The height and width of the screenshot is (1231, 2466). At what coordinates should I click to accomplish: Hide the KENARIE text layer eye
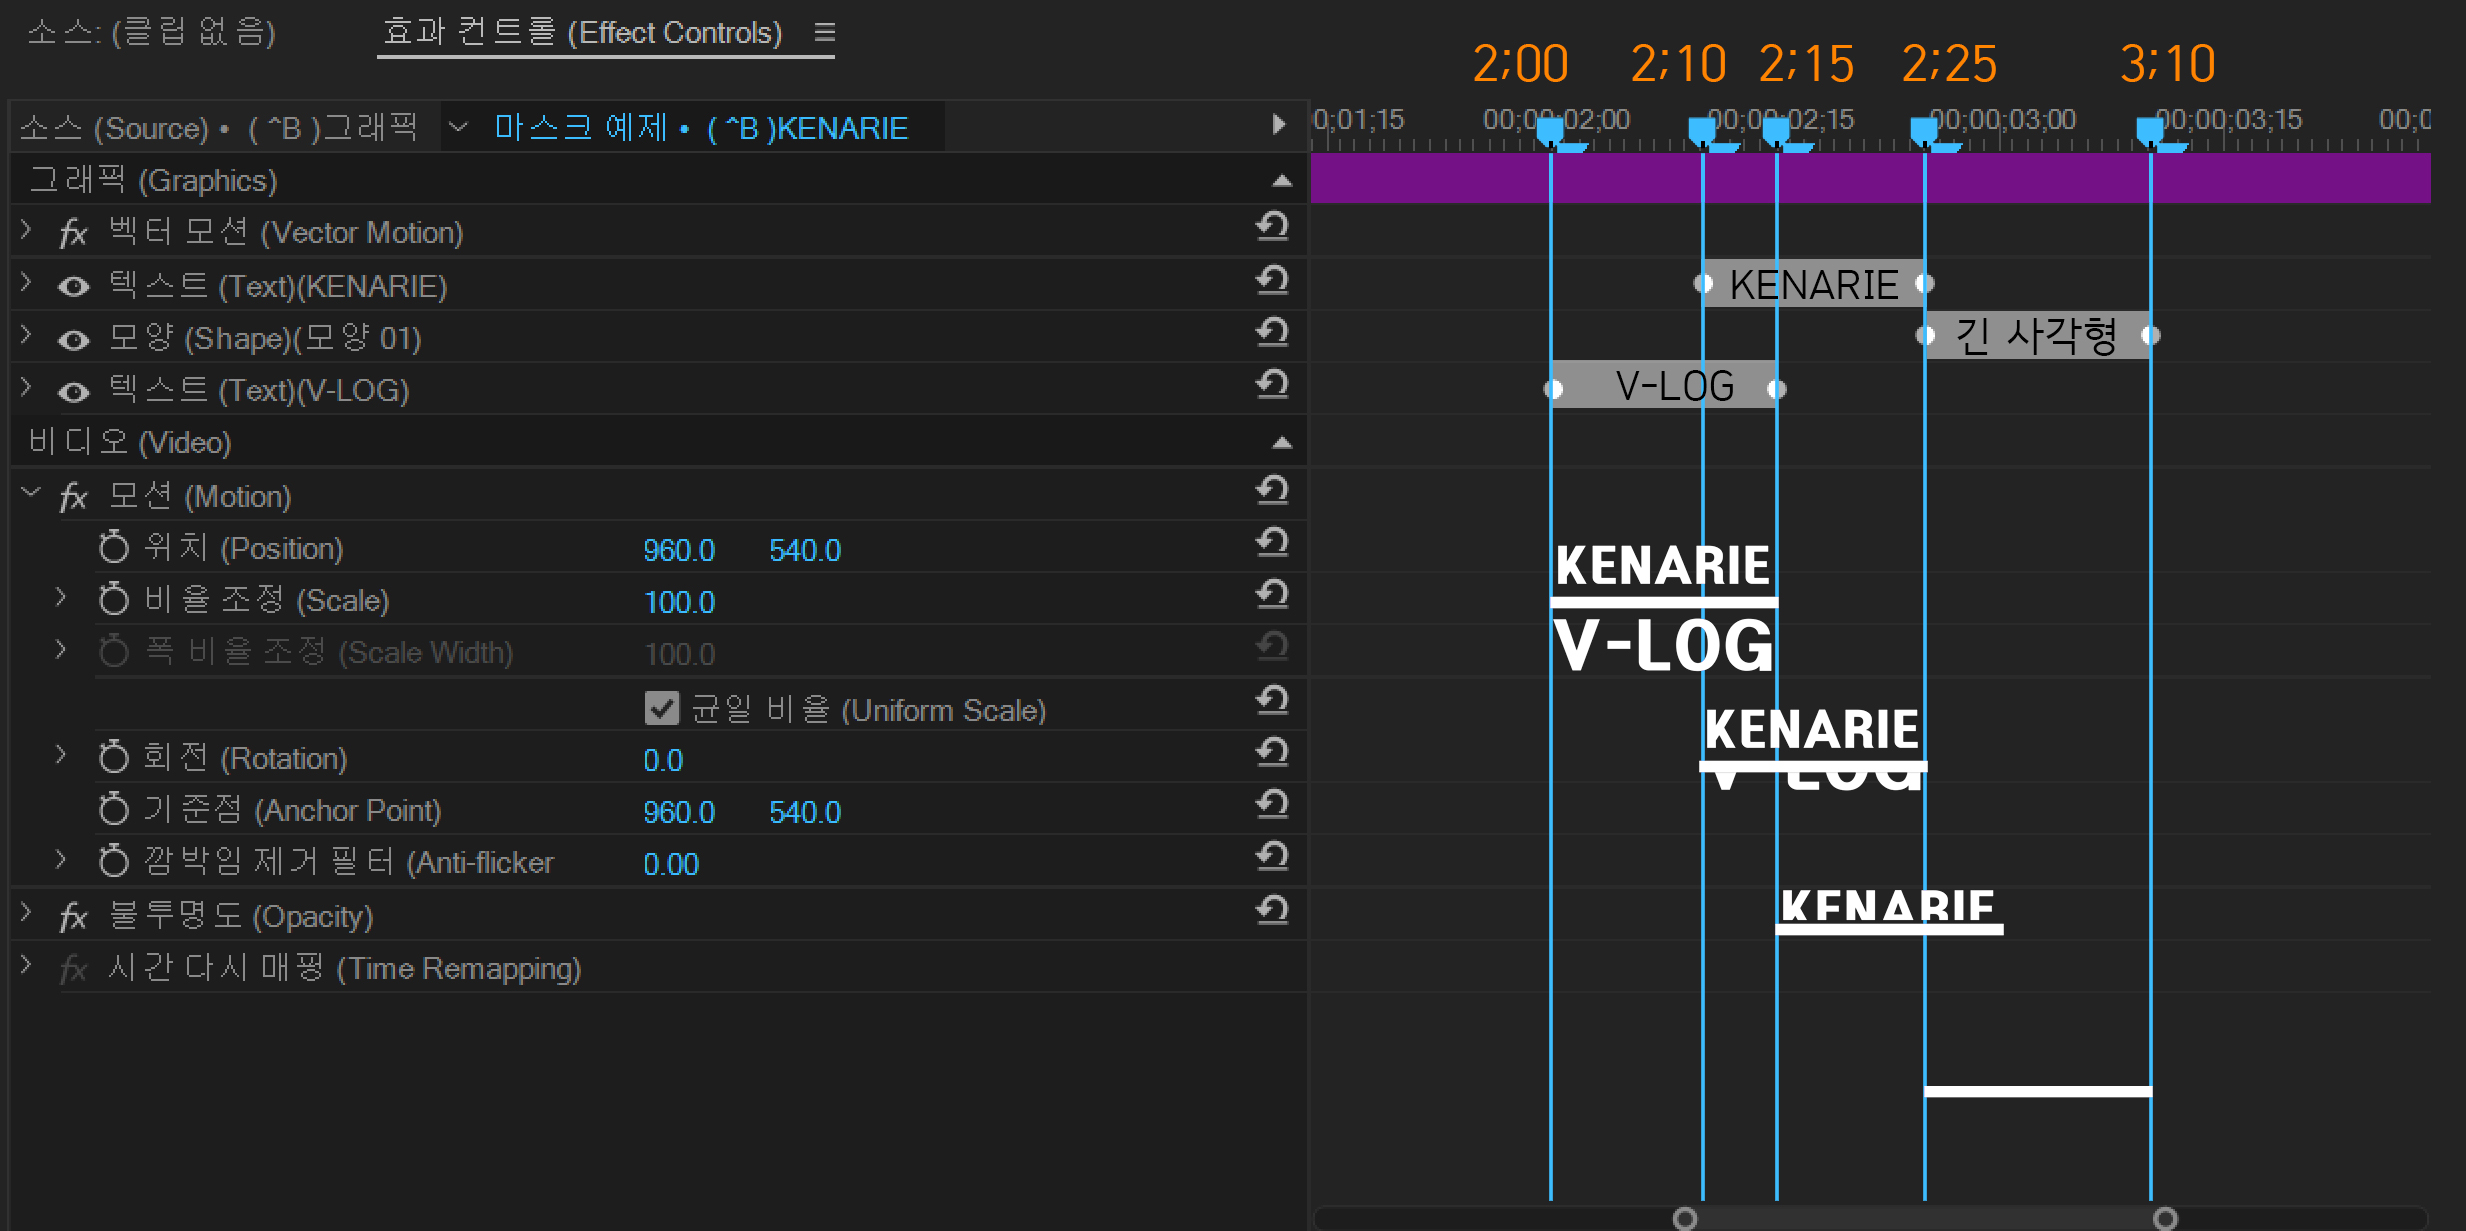click(73, 287)
